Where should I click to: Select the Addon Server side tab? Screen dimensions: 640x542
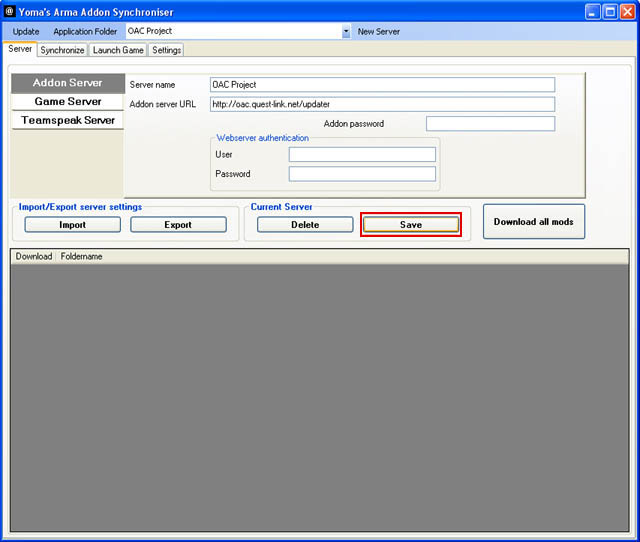click(67, 83)
